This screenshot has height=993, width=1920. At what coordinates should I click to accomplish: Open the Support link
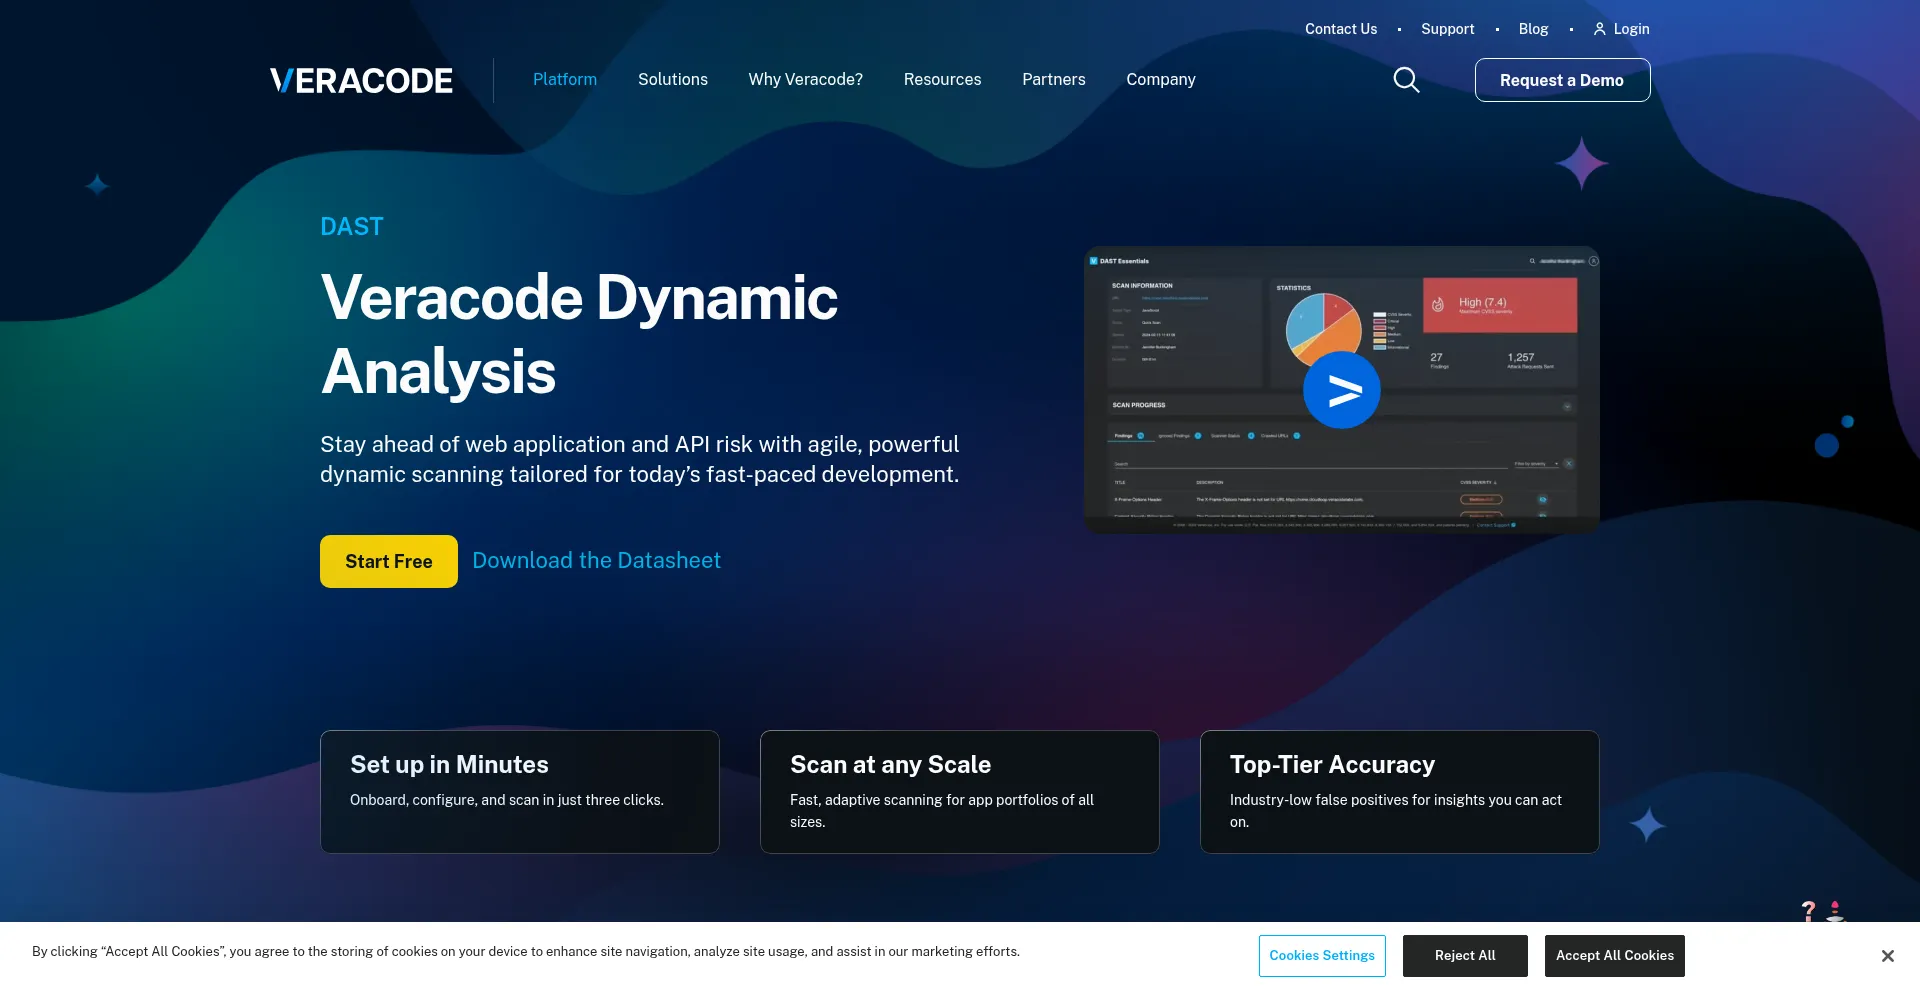coord(1448,29)
